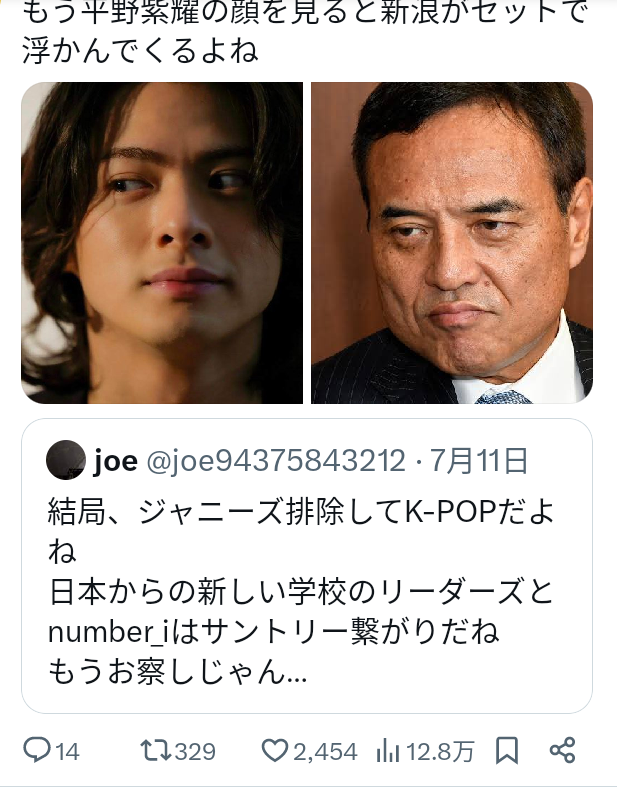Screen dimensions: 617x794
Task: Click the line mentioning number_i and サントリー
Action: pyautogui.click(x=274, y=632)
